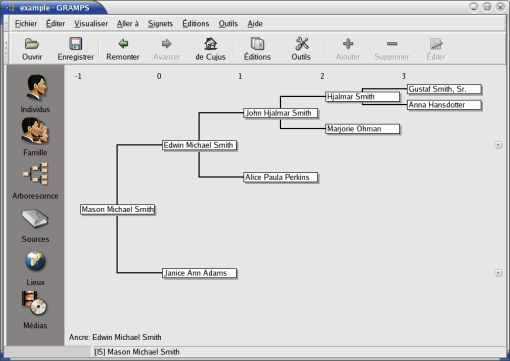
Task: Expand ancestors arrow beside Janice's branch
Action: point(498,273)
